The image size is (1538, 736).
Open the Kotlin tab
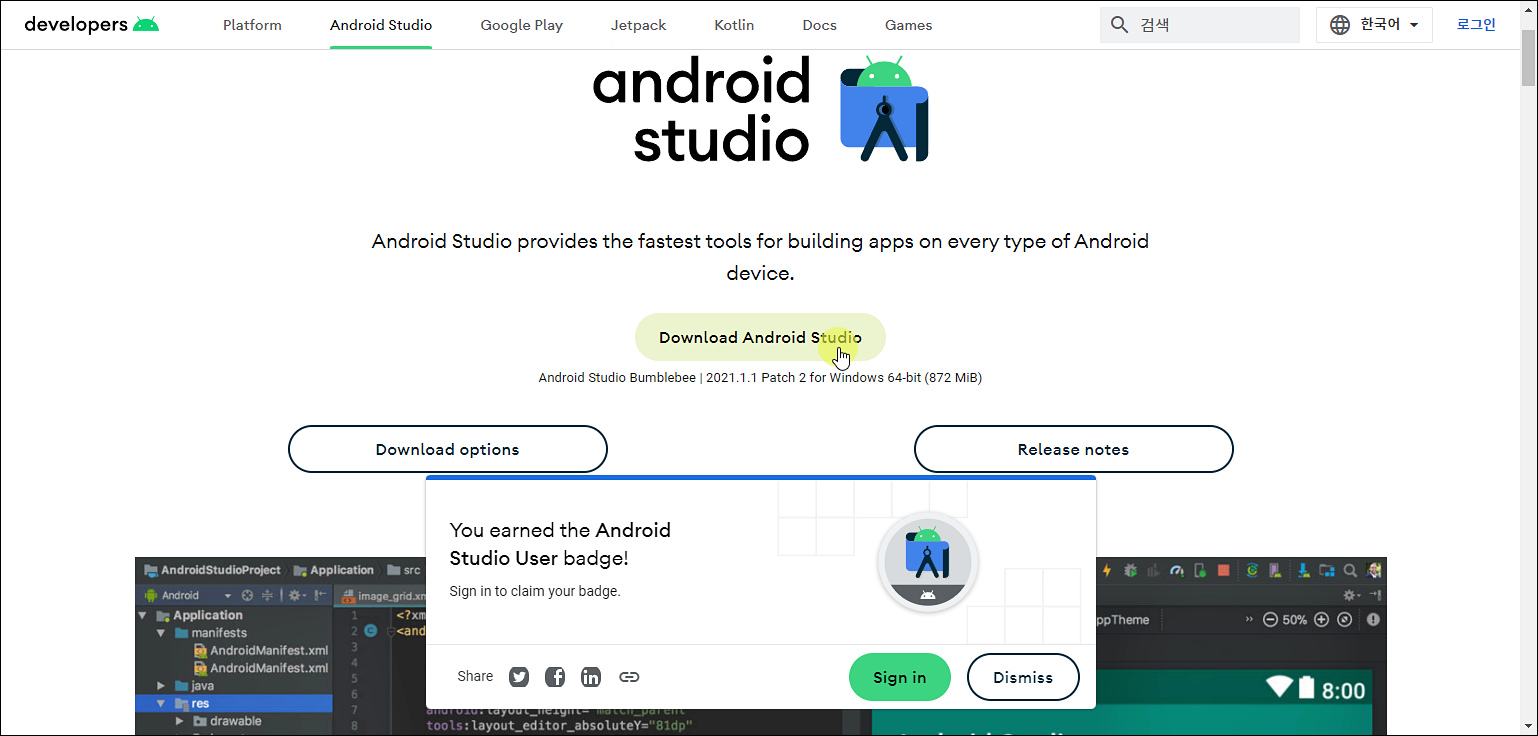734,25
